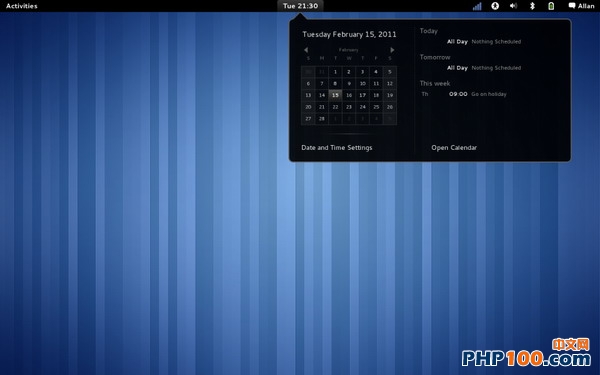Select calendar day 16

coord(349,95)
